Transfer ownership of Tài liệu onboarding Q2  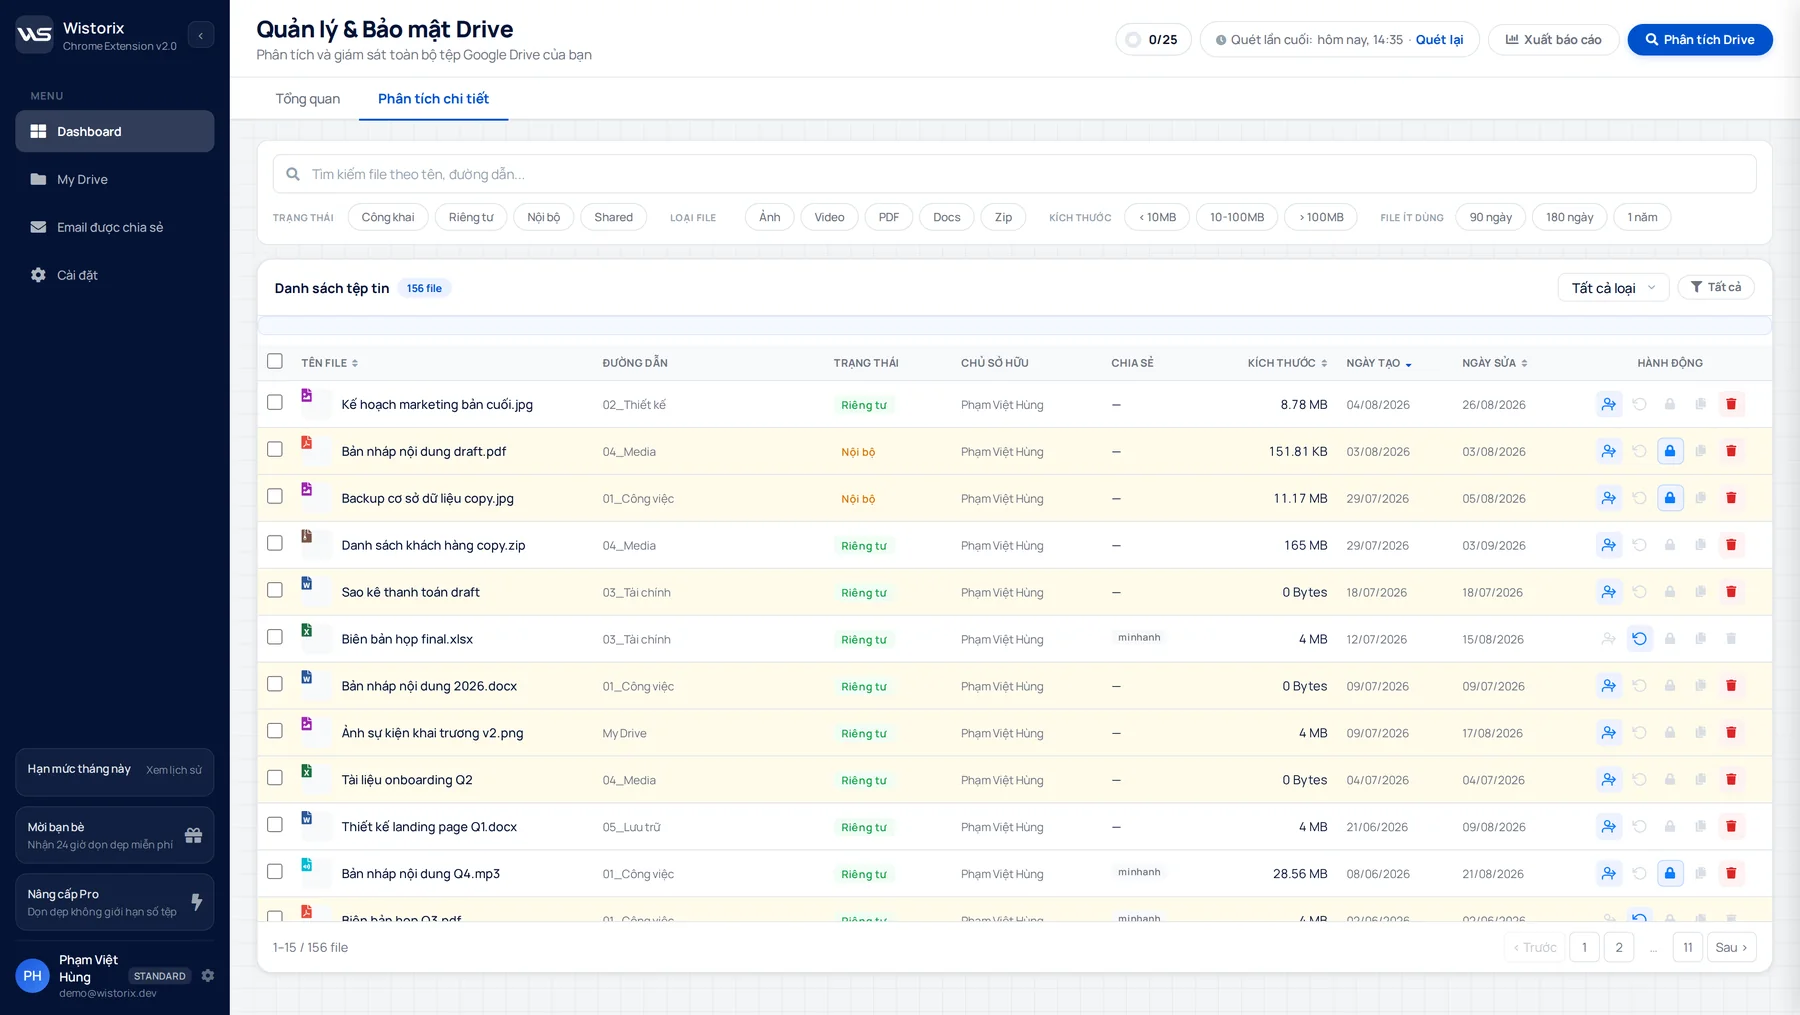pos(1608,779)
